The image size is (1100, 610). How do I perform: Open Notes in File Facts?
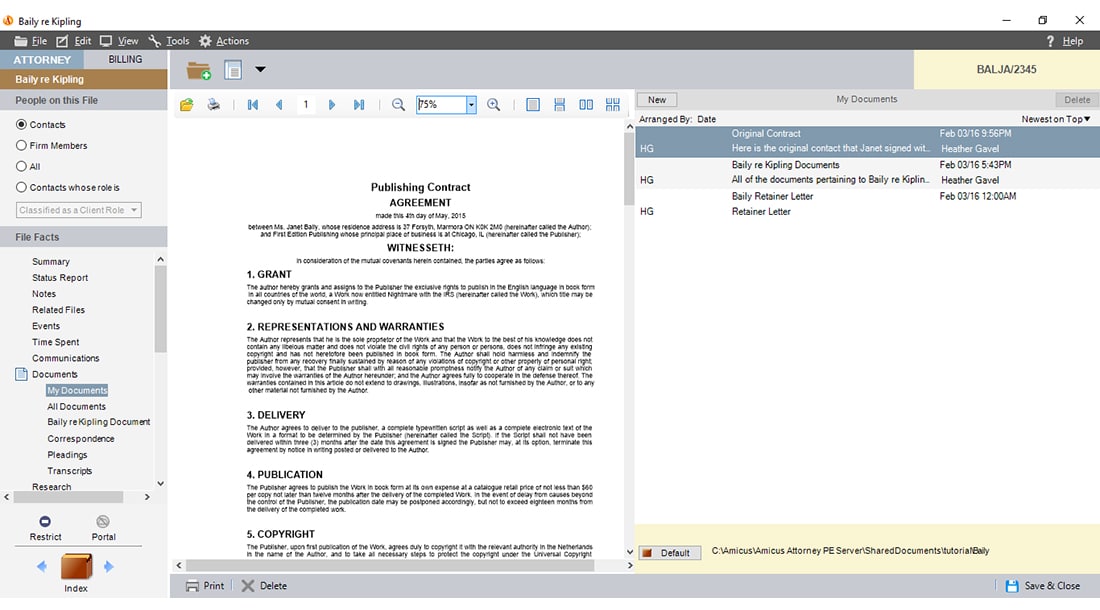coord(43,294)
